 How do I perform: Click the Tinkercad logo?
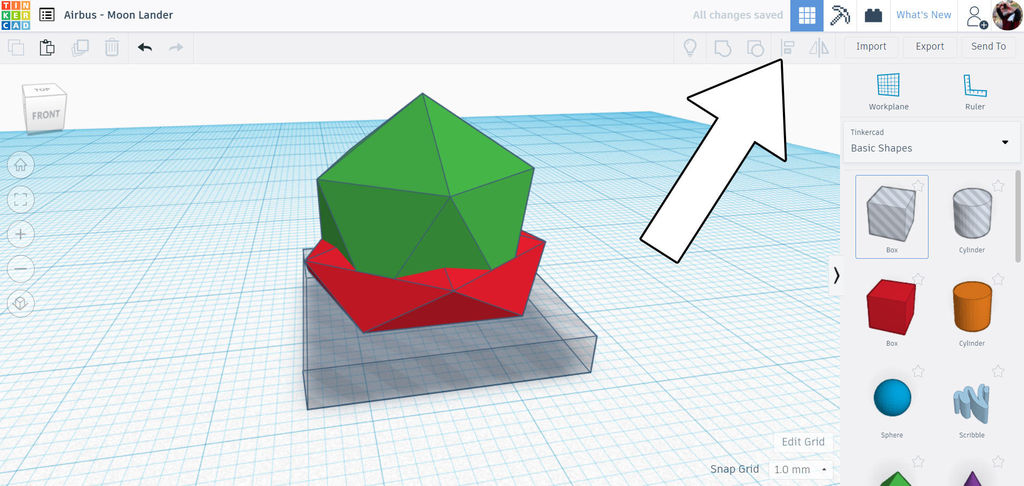coord(15,15)
